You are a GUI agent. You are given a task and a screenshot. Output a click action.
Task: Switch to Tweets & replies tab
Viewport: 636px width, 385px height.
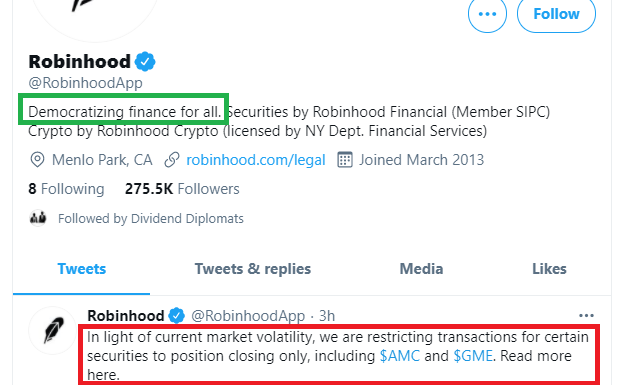click(x=253, y=269)
